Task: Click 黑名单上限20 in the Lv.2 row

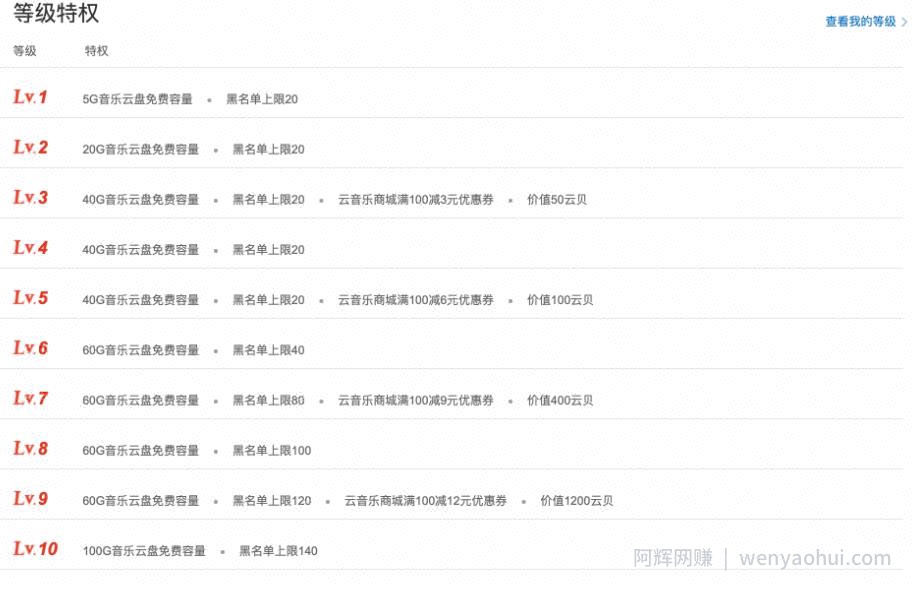Action: pyautogui.click(x=269, y=149)
